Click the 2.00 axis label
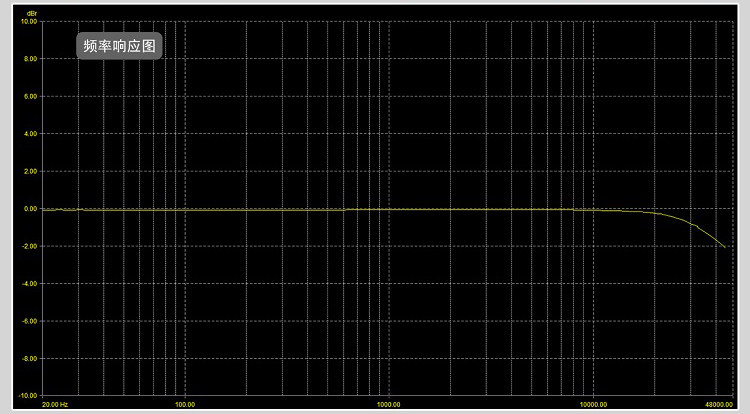 coord(31,171)
